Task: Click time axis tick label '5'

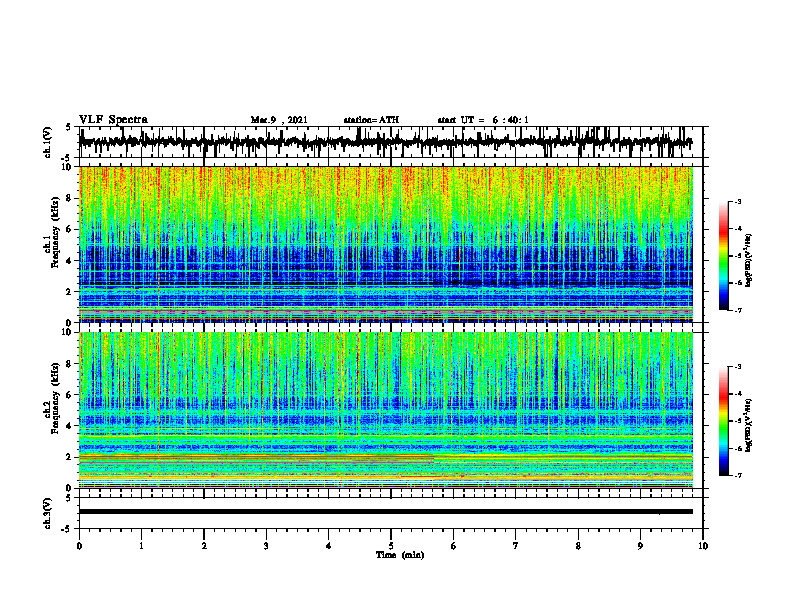Action: [391, 546]
